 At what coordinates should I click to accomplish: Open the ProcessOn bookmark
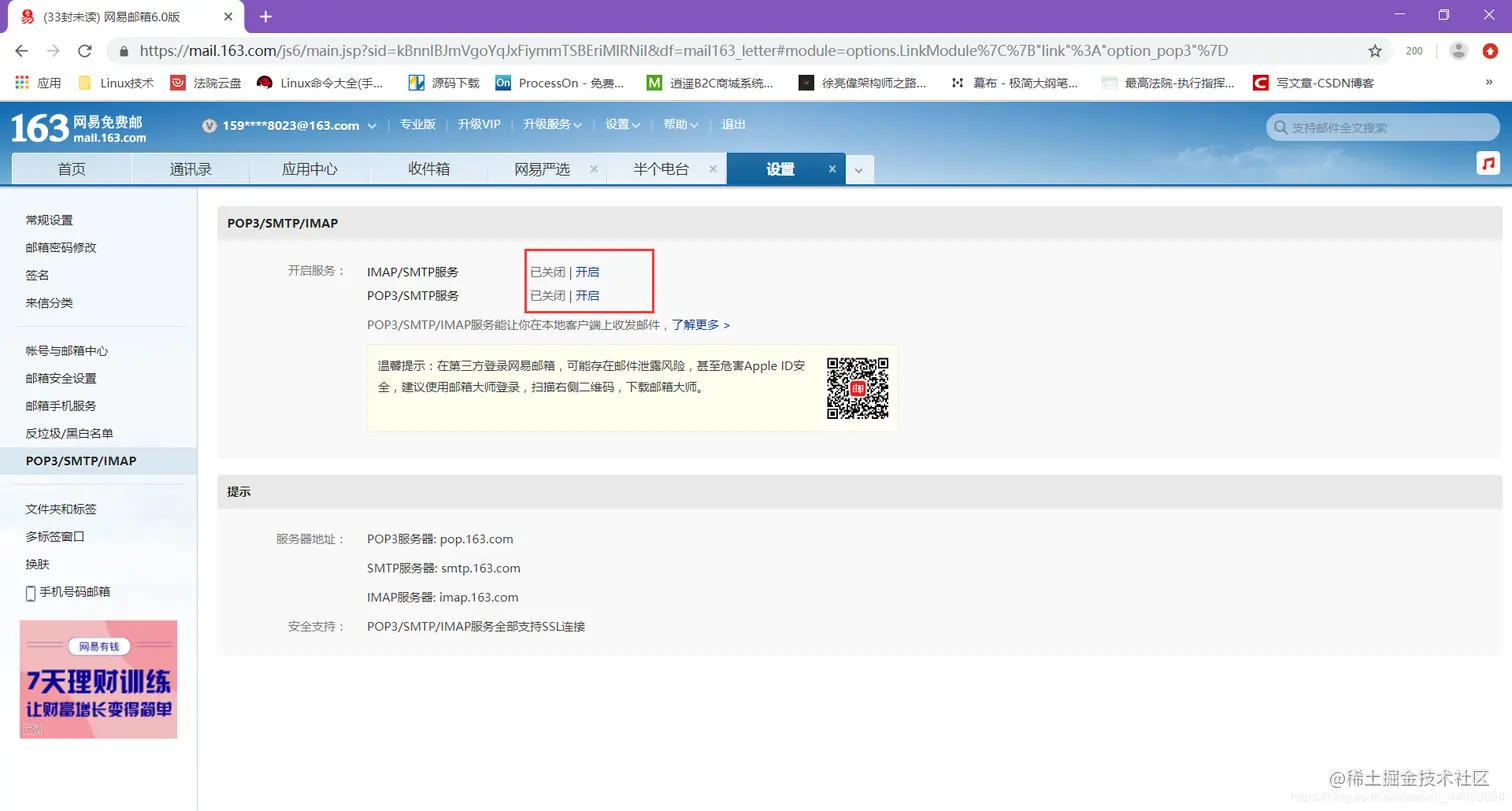tap(561, 83)
